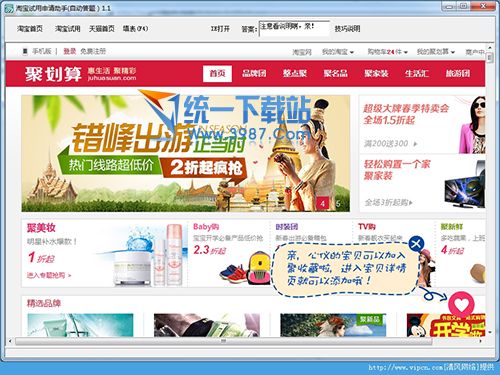Click the 登录 login link

[x=70, y=51]
